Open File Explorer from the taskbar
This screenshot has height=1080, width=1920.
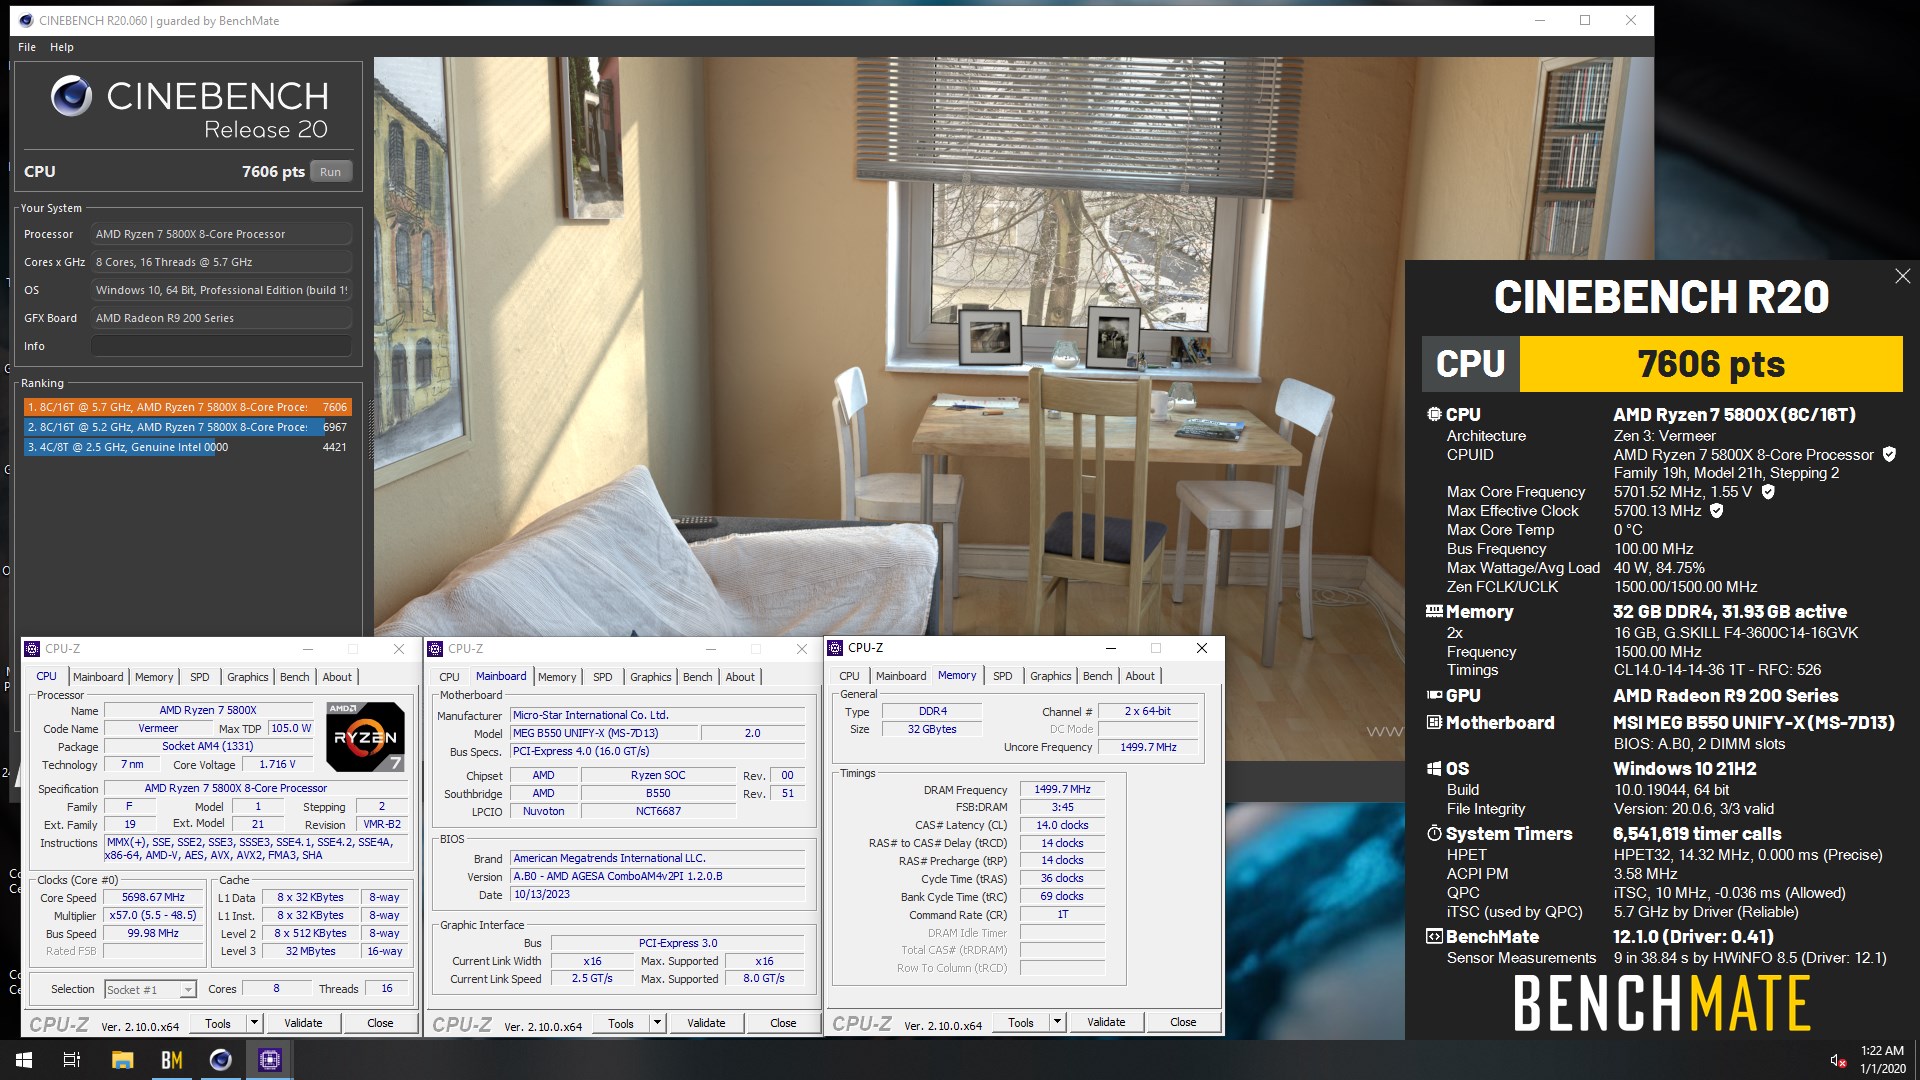click(122, 1060)
